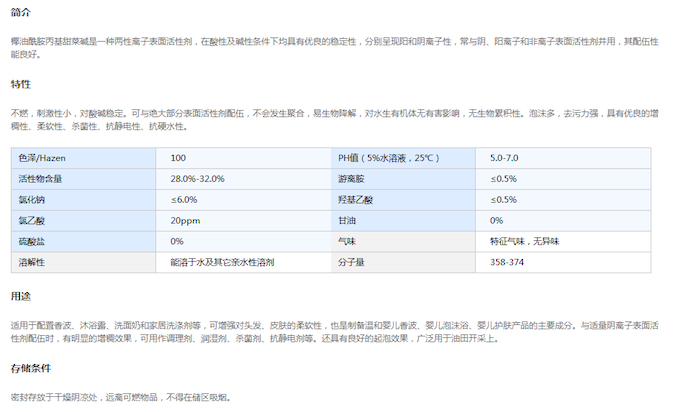Select the ≤0.5% value beside 游离胺
The height and width of the screenshot is (412, 678).
tap(563, 179)
